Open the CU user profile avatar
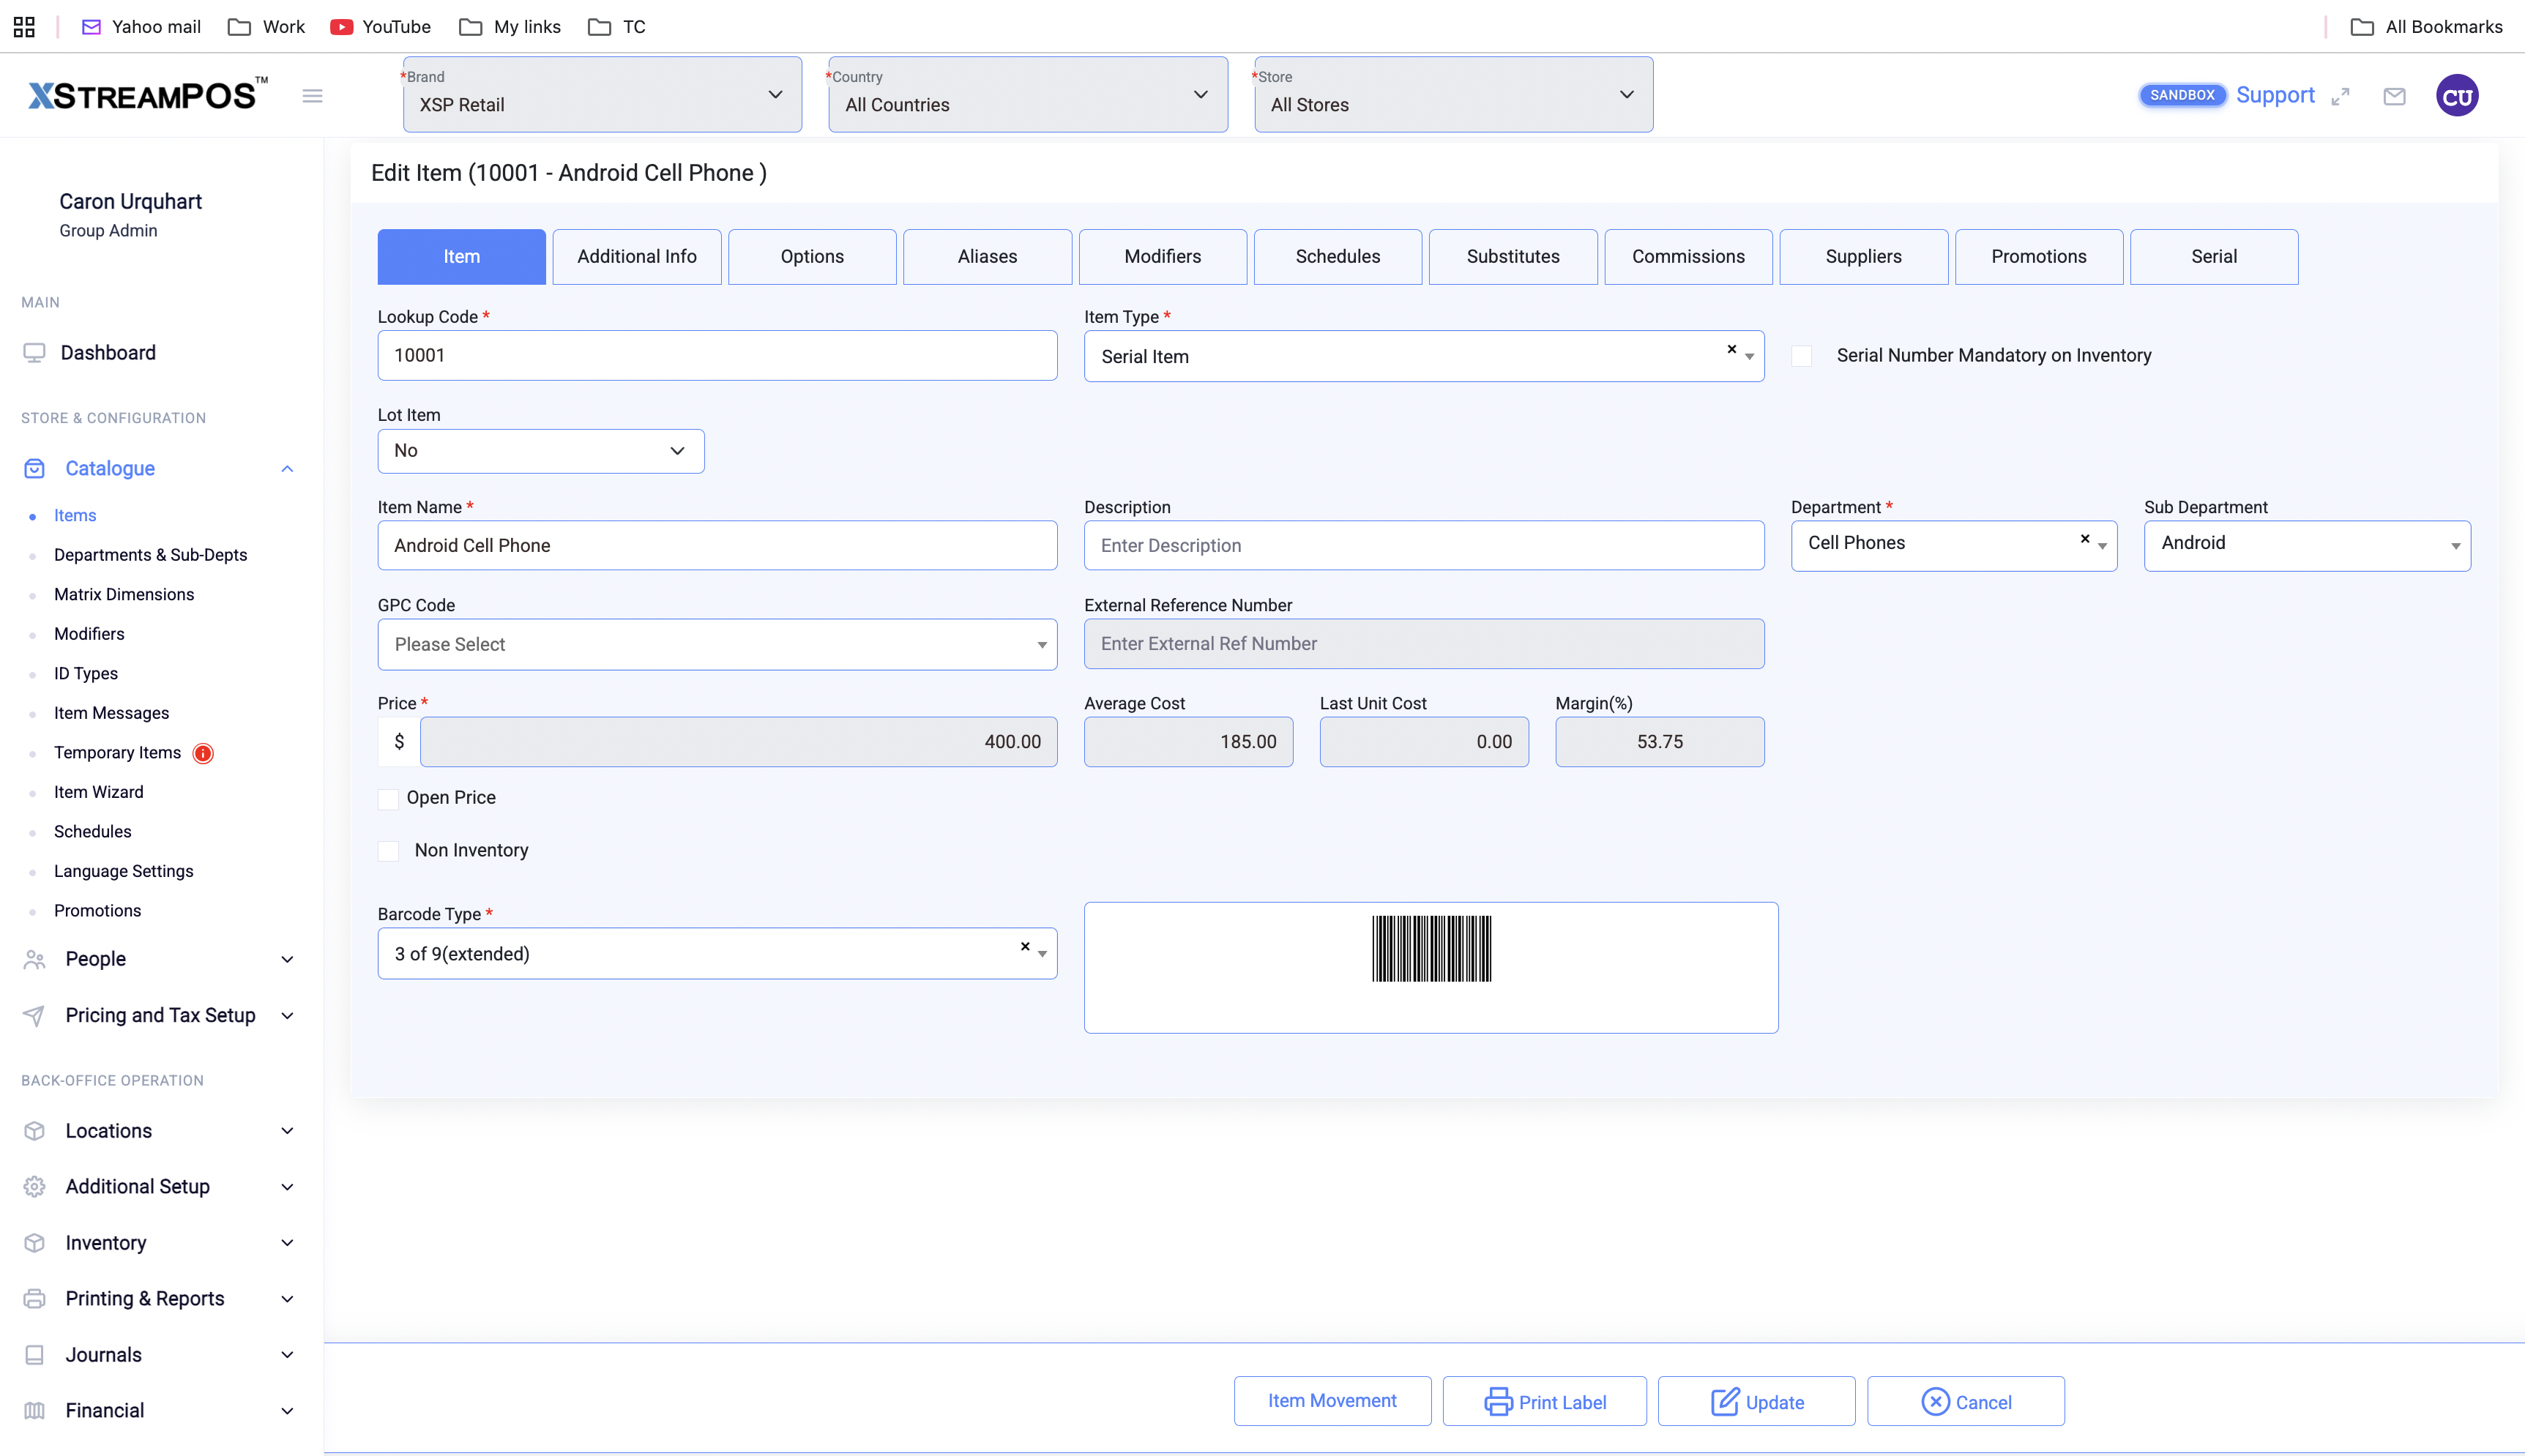 tap(2457, 96)
